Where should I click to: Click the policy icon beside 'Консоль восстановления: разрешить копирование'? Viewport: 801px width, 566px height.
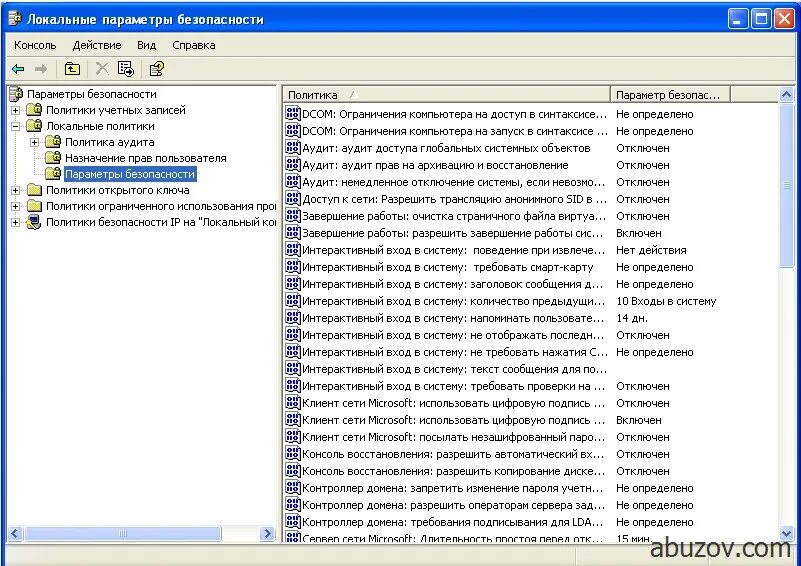[293, 470]
